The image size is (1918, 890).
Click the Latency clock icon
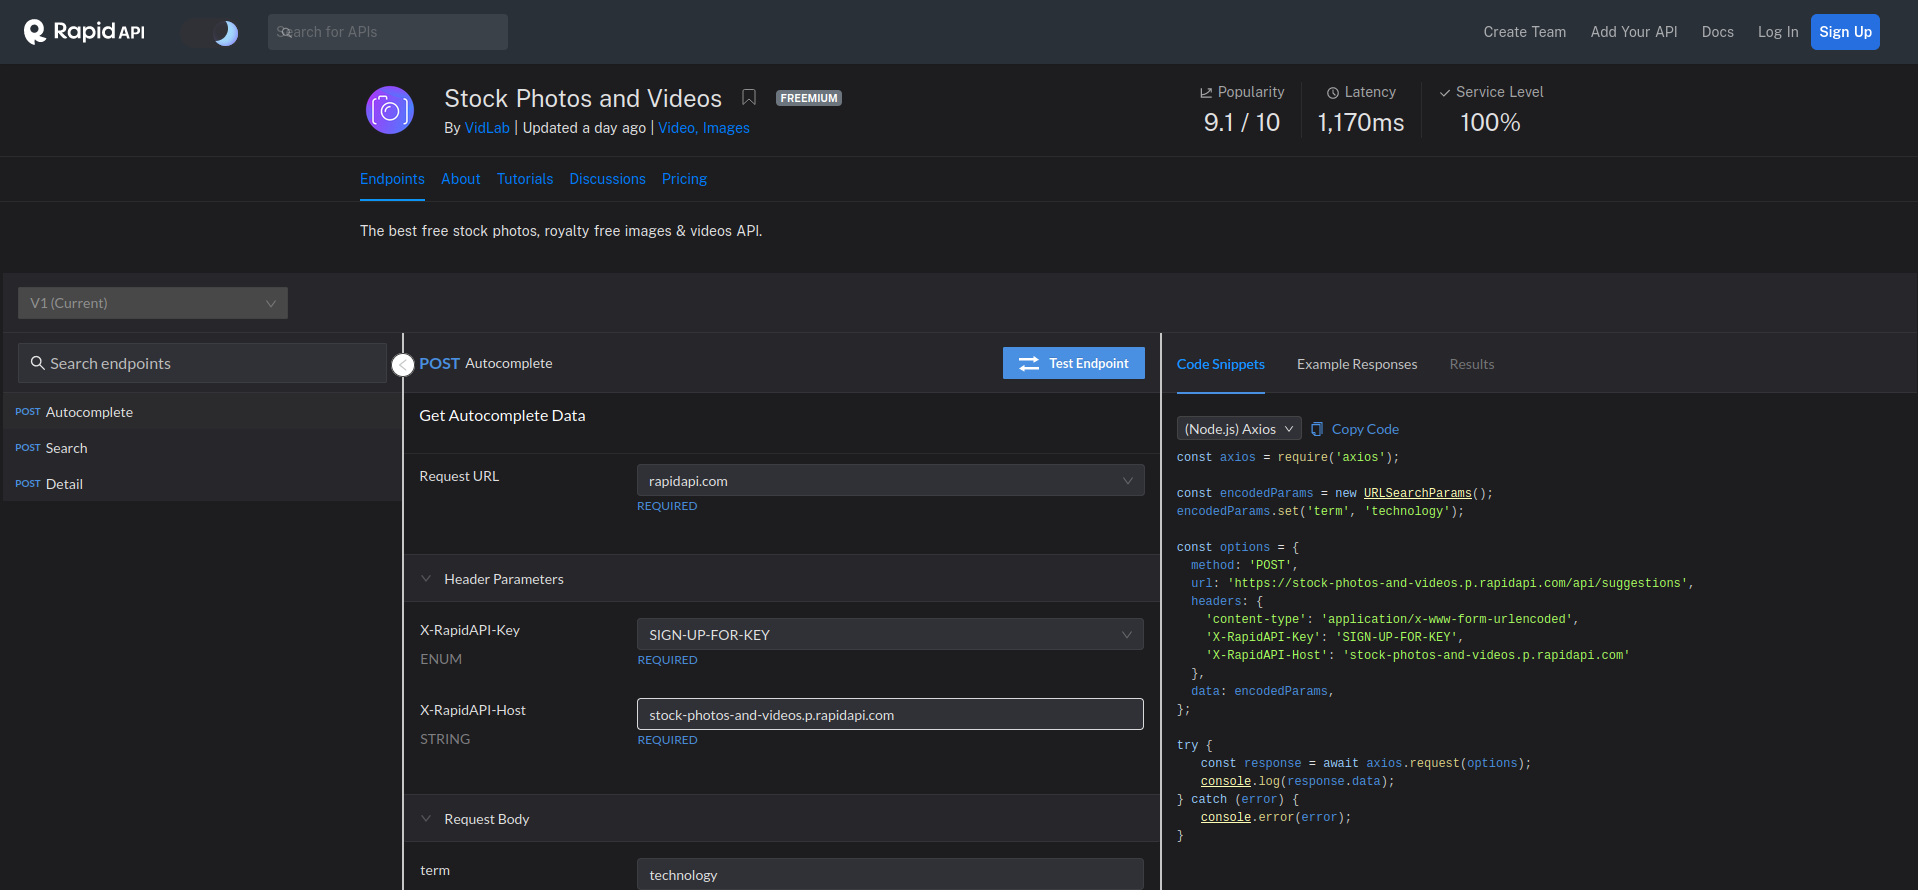1333,92
